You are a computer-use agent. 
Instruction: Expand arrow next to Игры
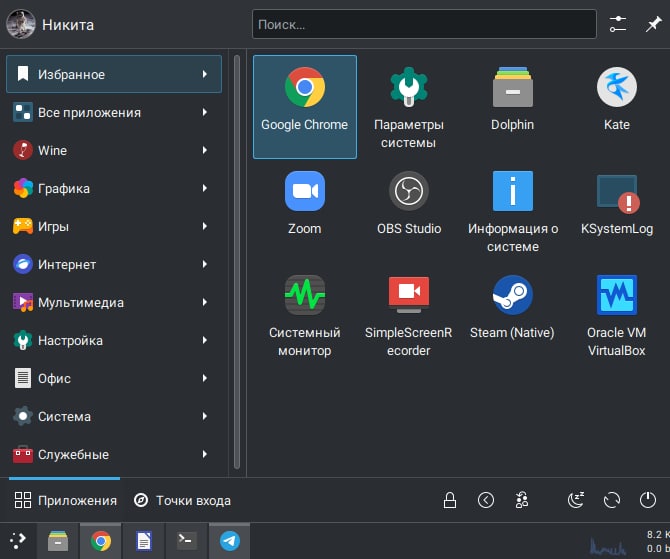coord(205,227)
